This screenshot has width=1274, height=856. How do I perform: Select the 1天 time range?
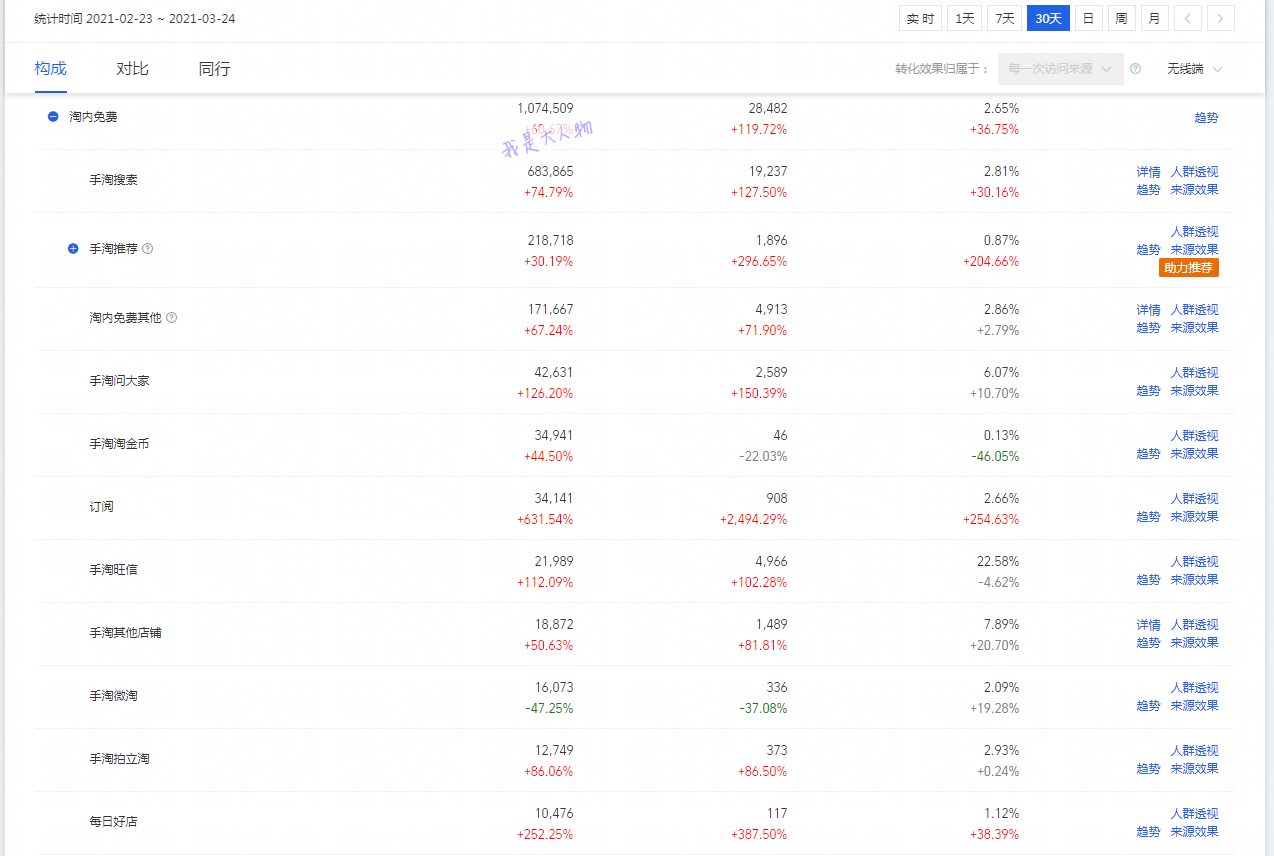point(965,18)
